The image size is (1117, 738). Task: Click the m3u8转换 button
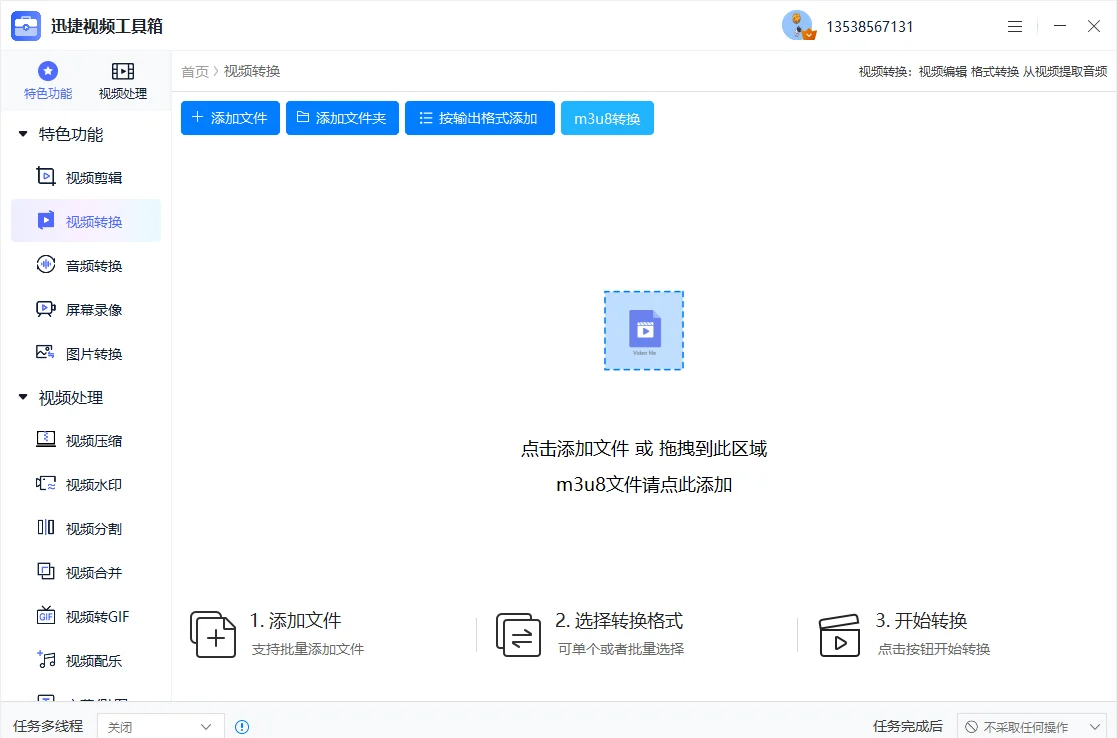coord(607,118)
